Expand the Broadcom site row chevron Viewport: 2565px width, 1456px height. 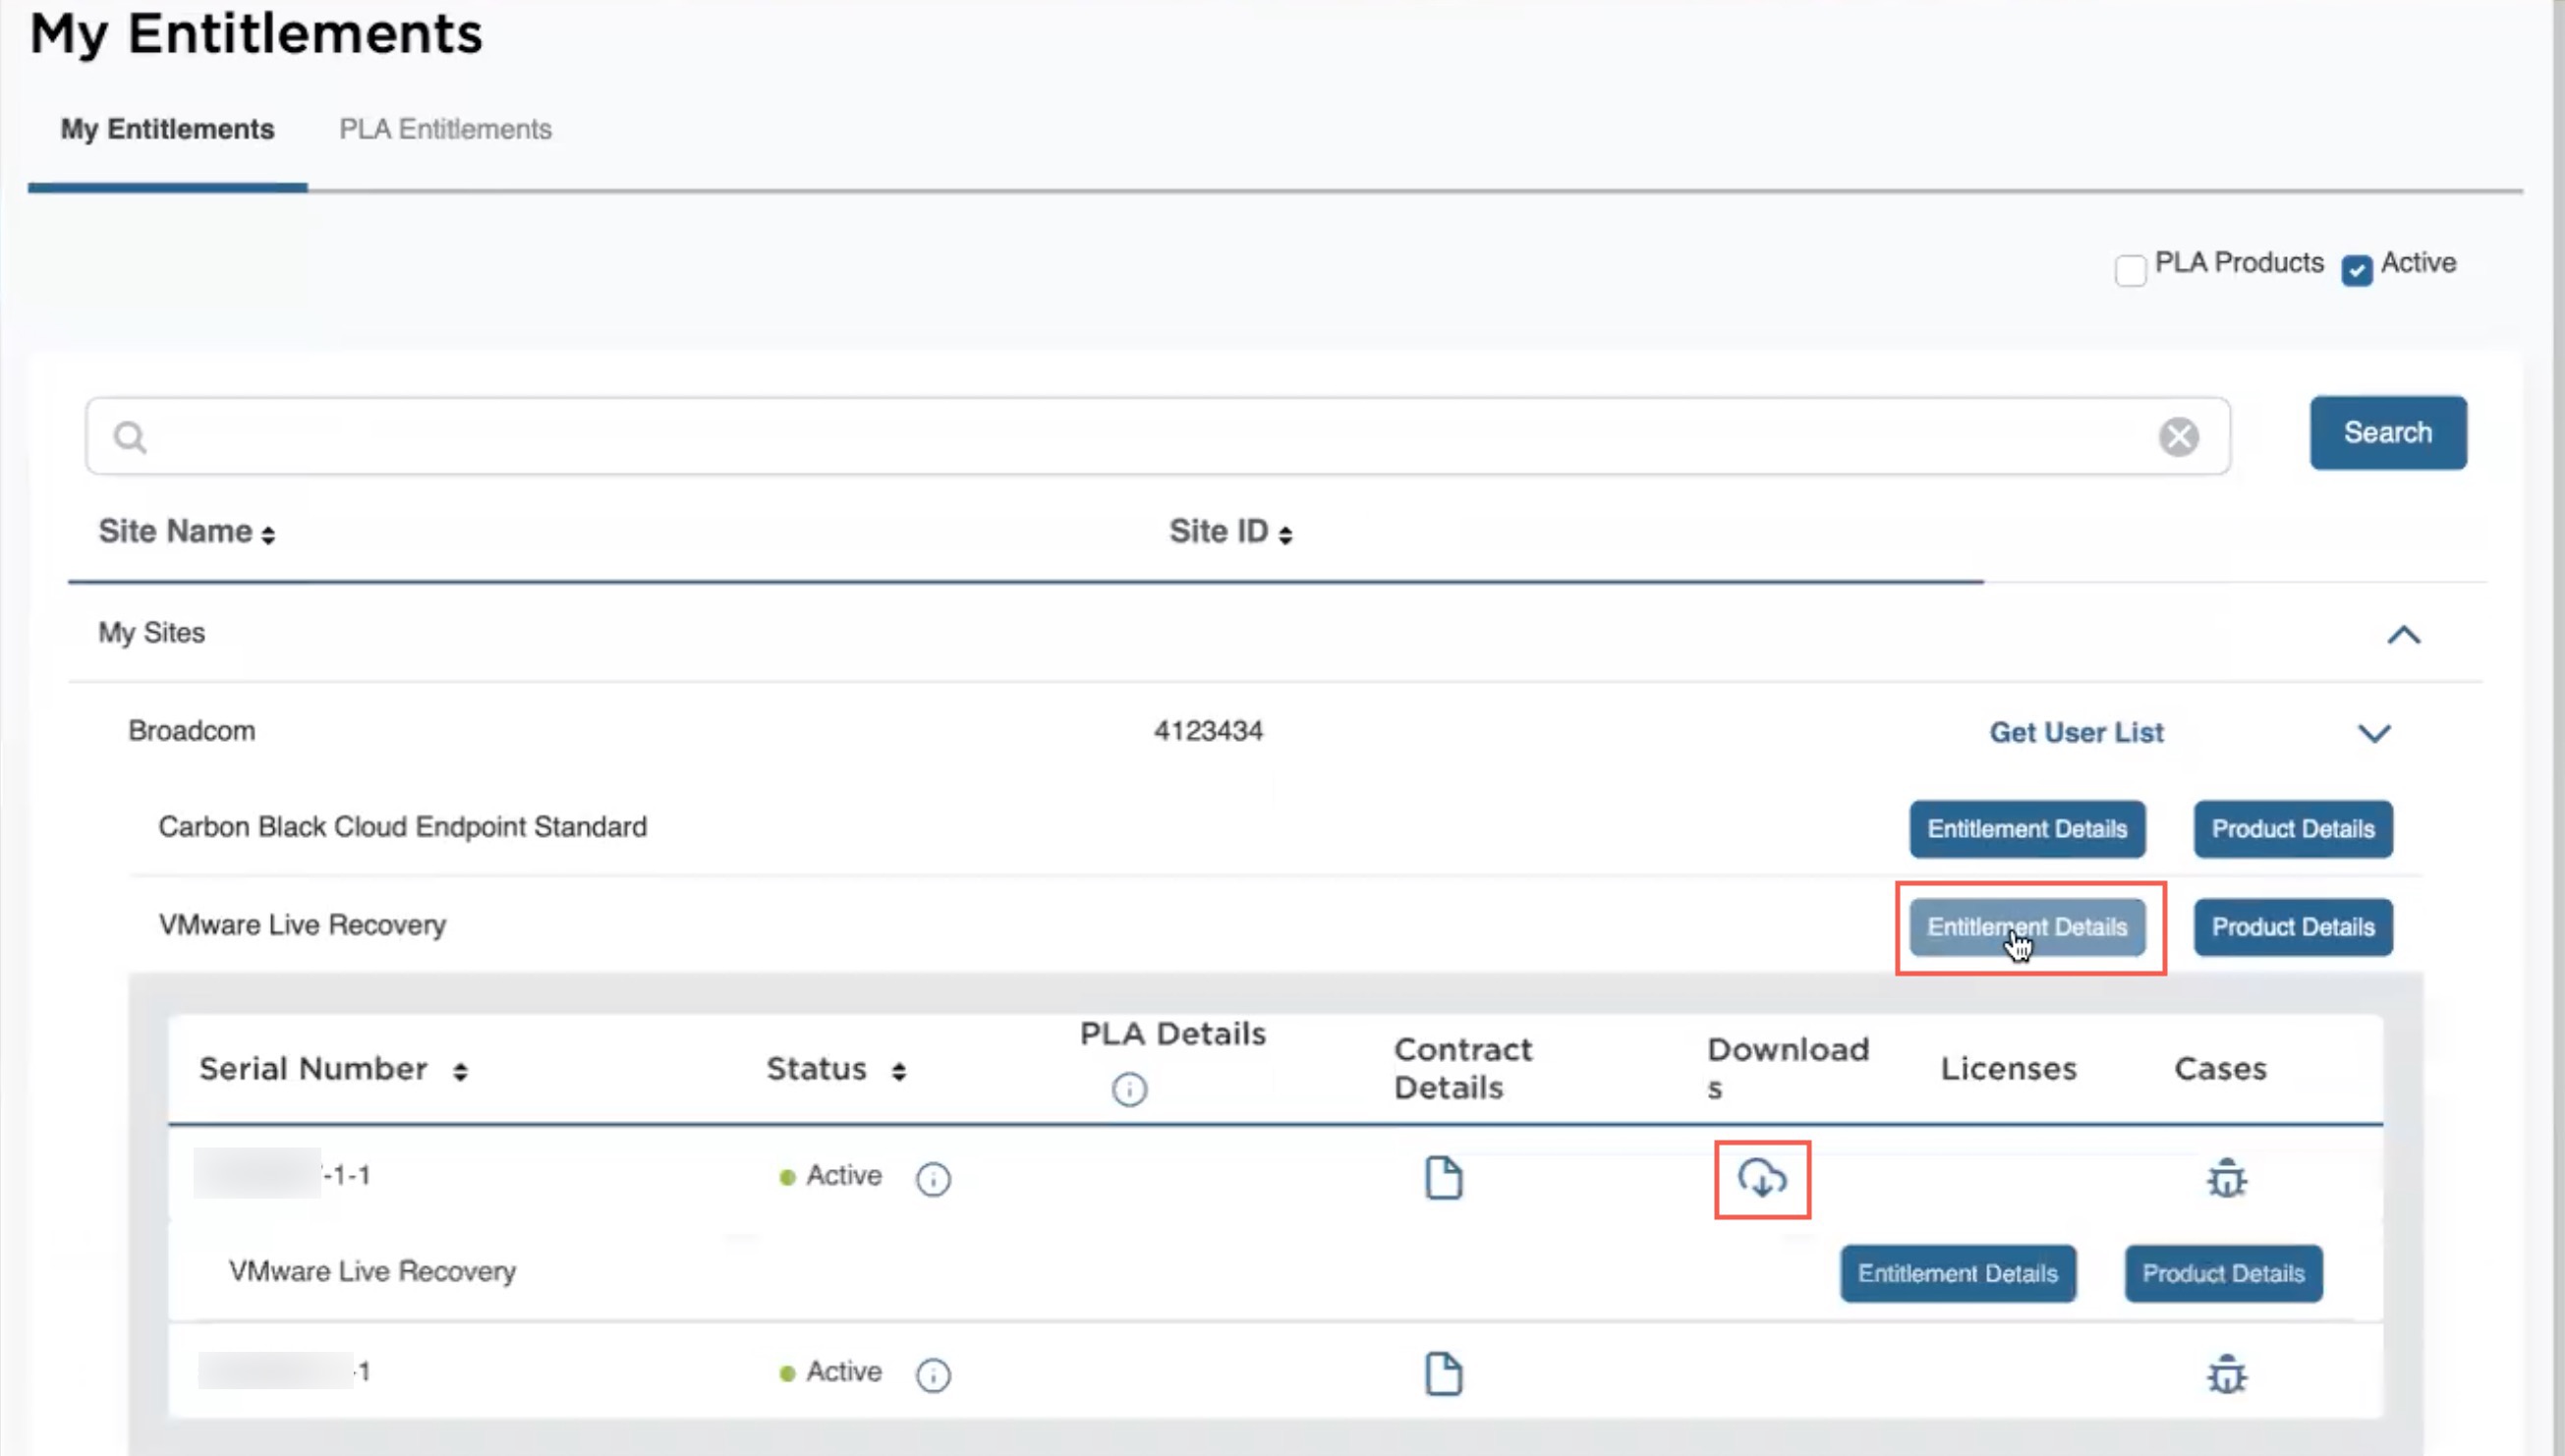(2376, 732)
